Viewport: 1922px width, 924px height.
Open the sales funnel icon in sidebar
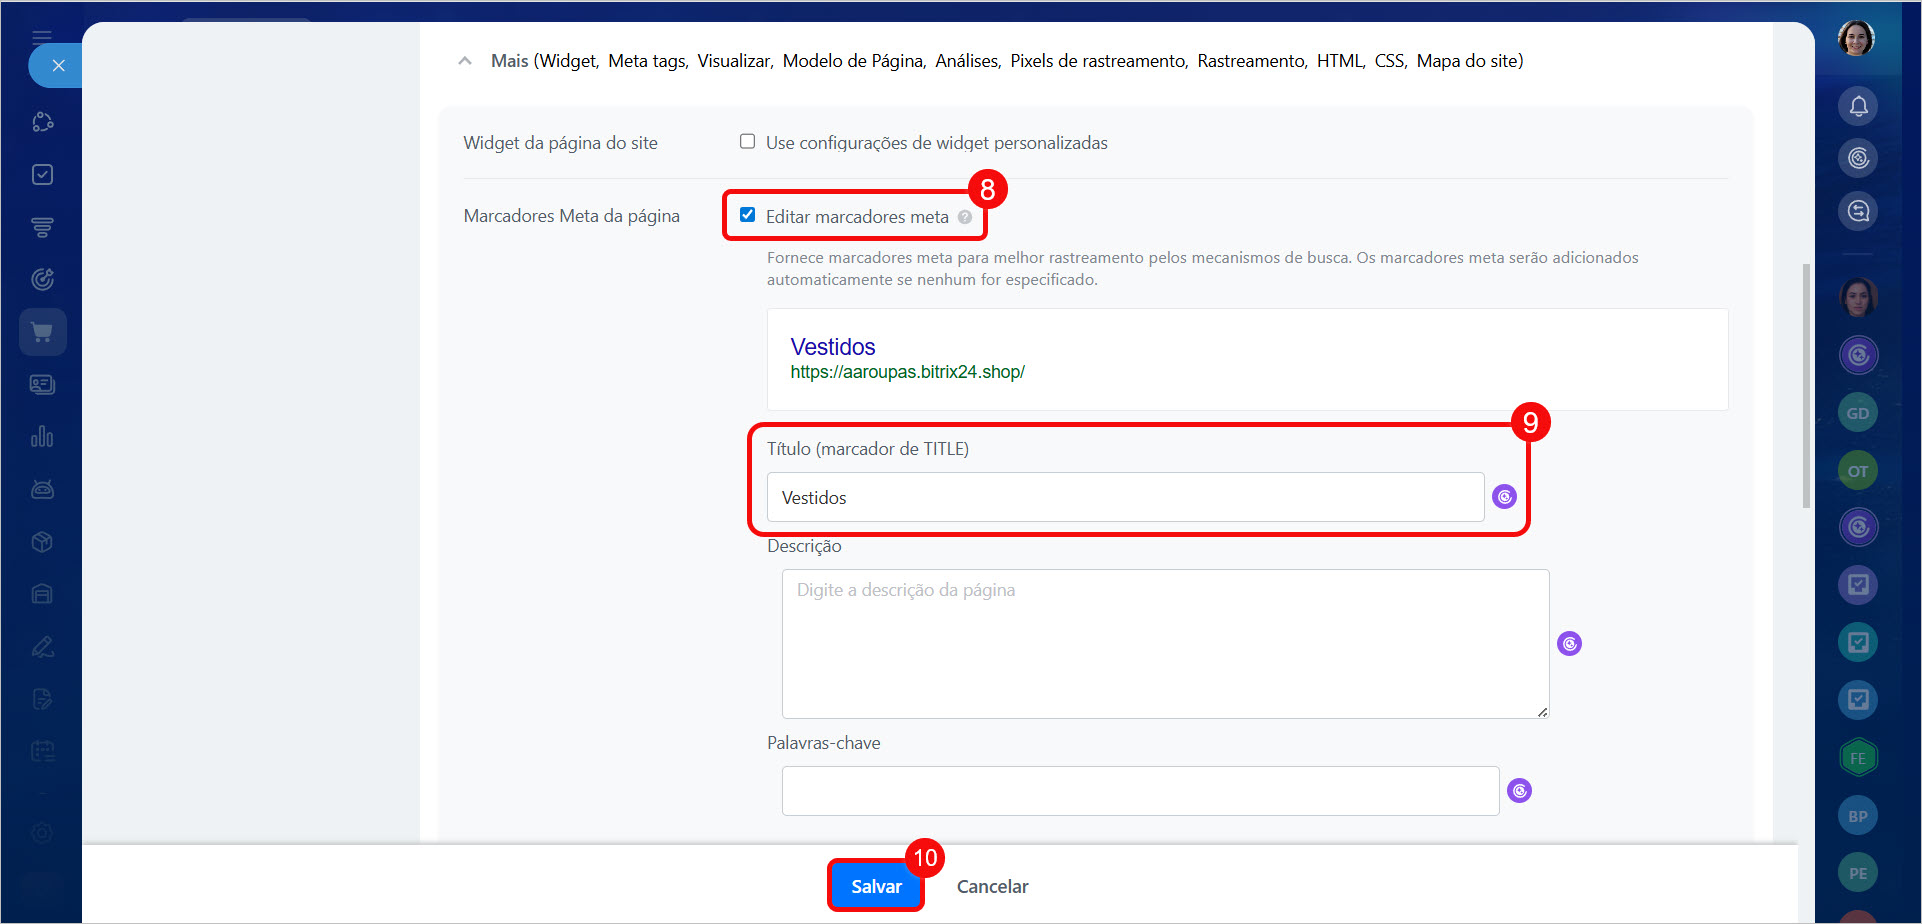(42, 227)
